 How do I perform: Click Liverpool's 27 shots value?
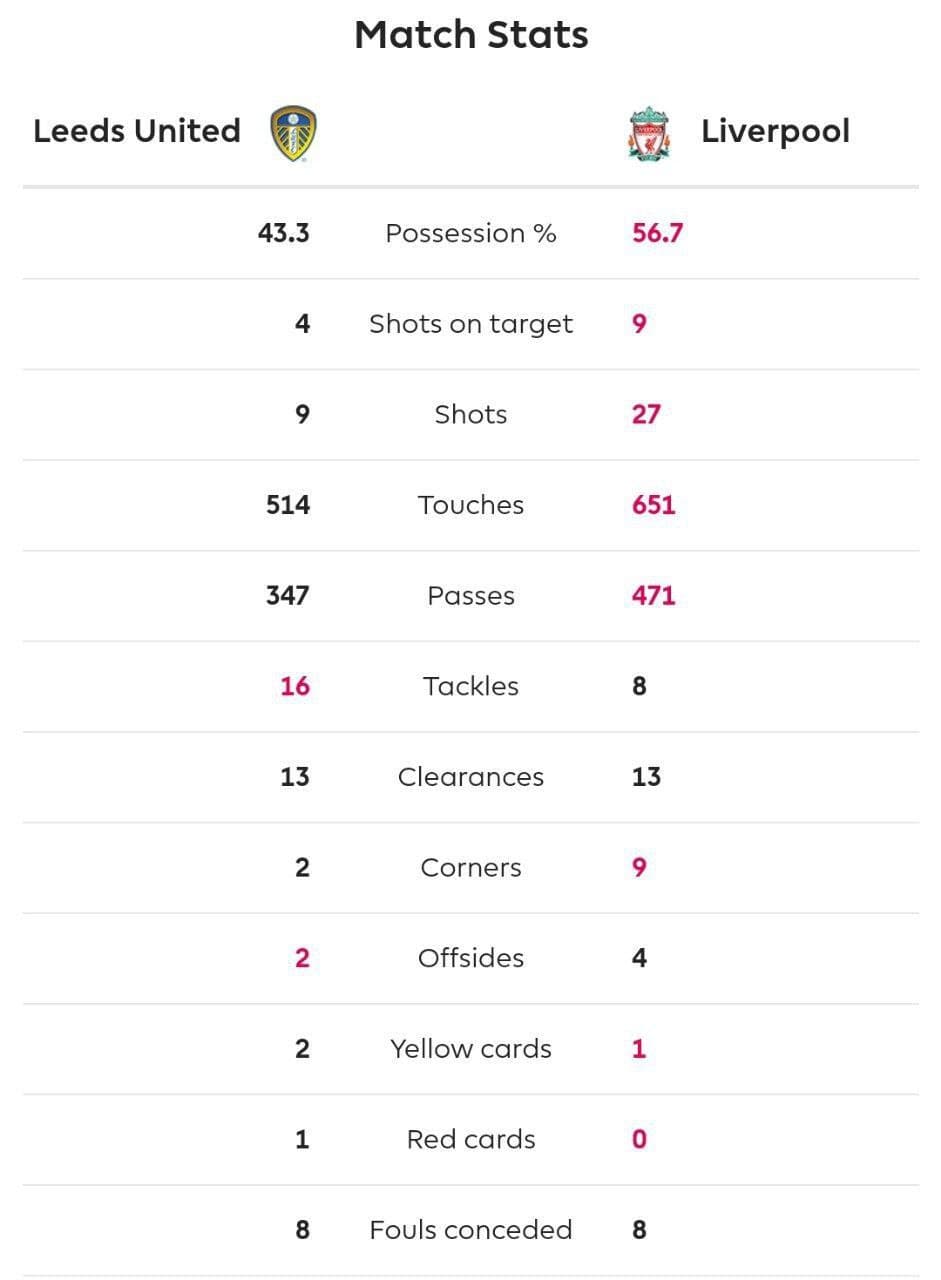pyautogui.click(x=646, y=414)
